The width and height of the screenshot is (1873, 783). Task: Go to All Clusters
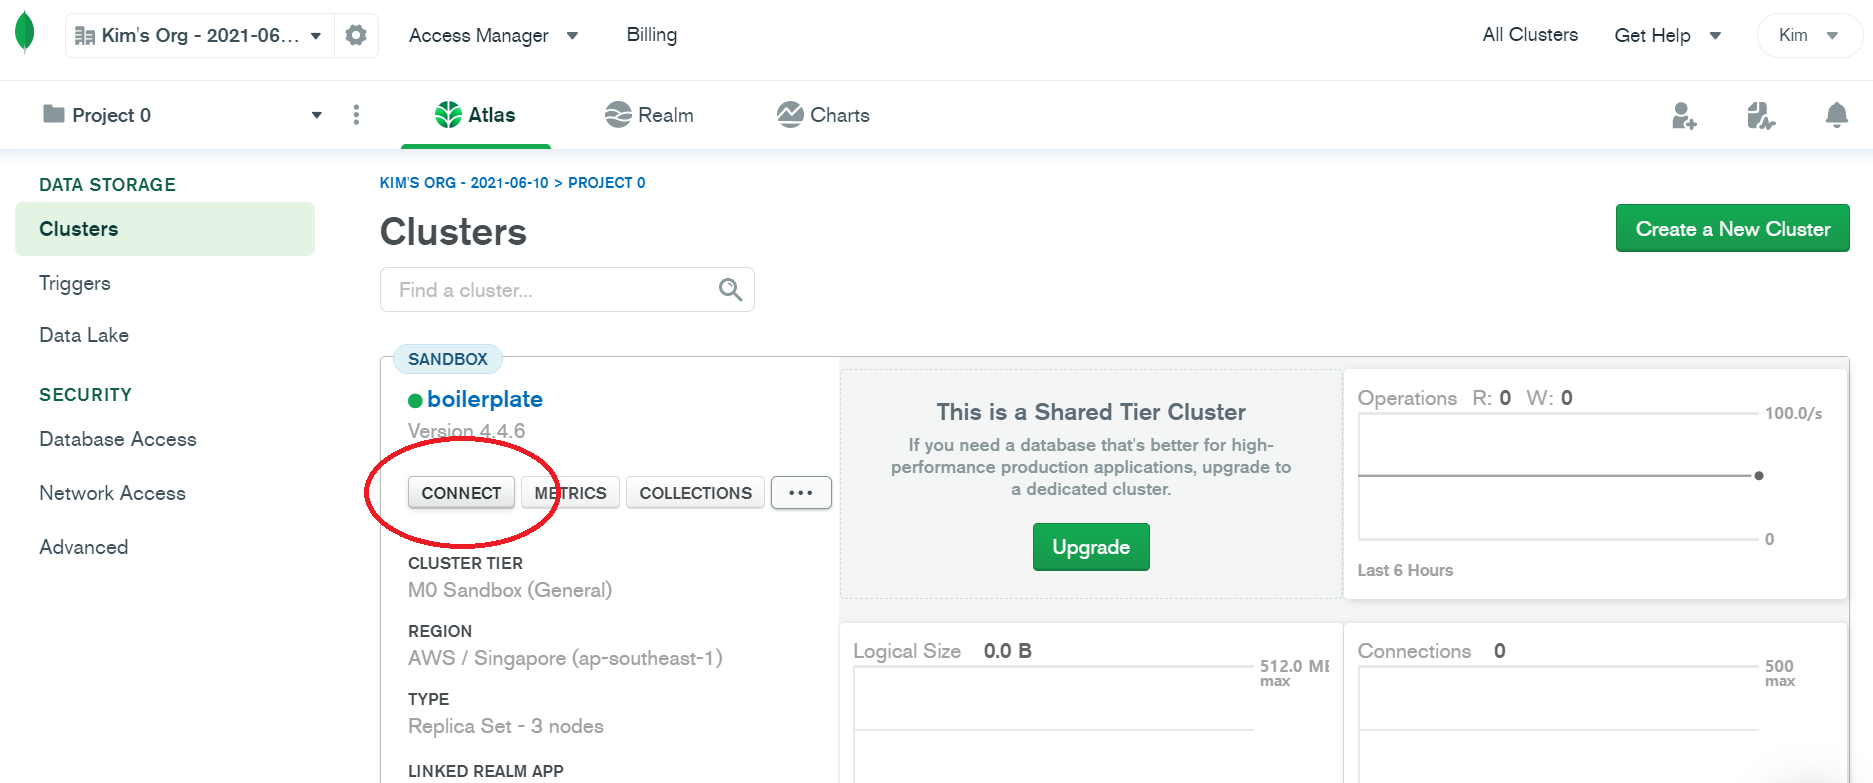[x=1530, y=35]
